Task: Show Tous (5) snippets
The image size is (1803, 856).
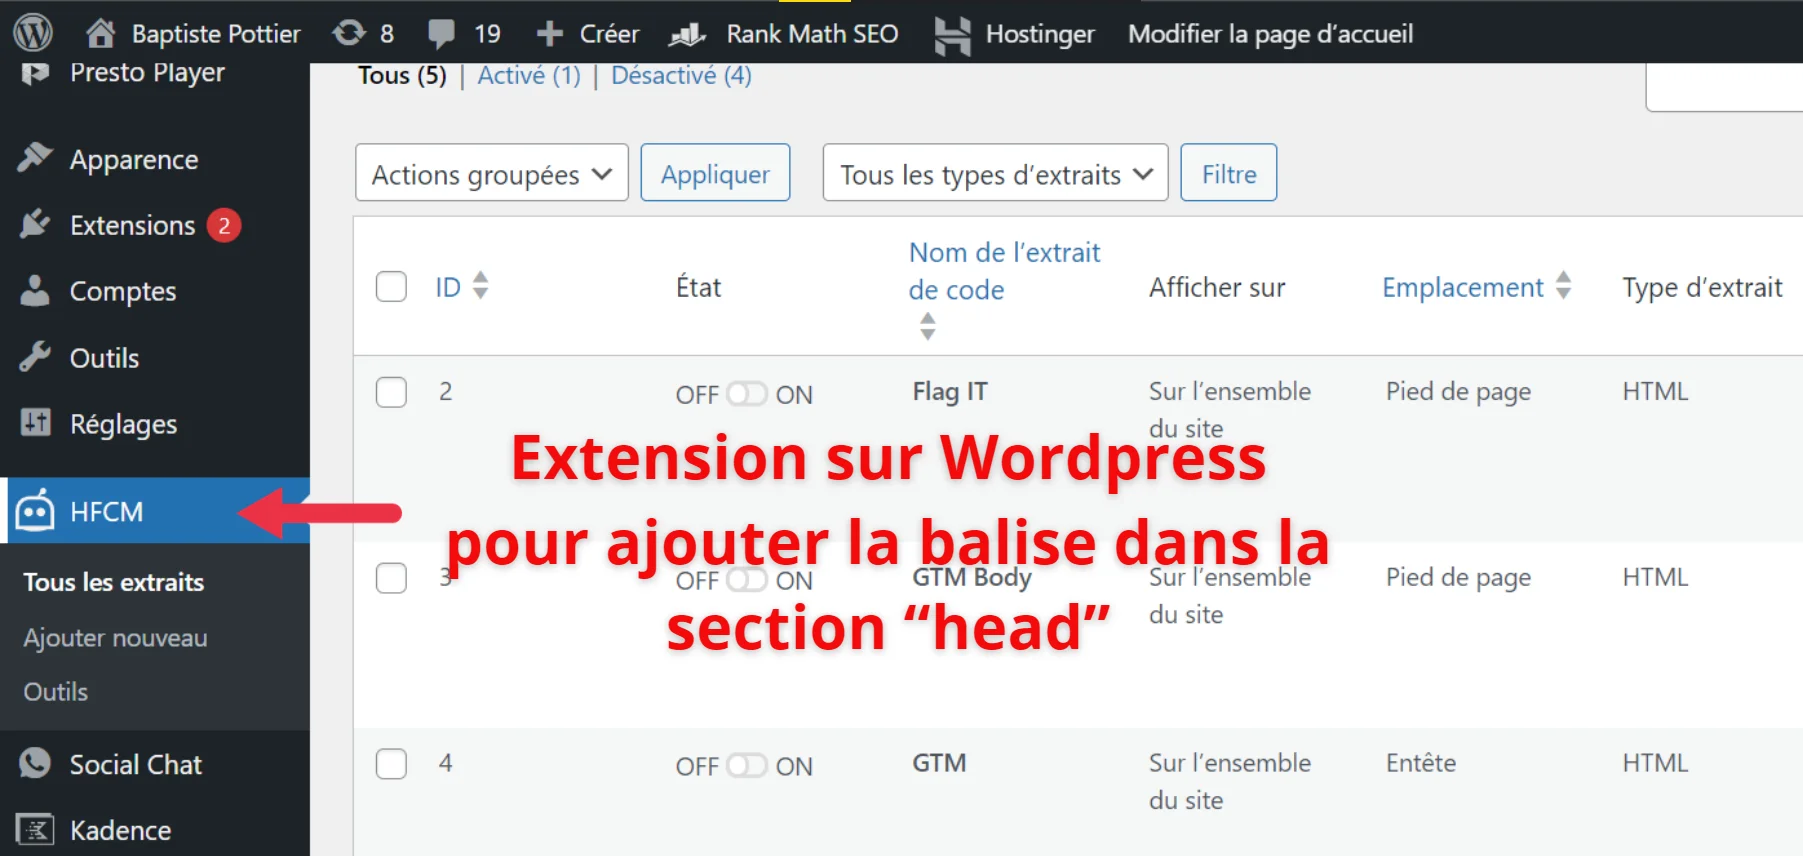Action: [x=402, y=75]
